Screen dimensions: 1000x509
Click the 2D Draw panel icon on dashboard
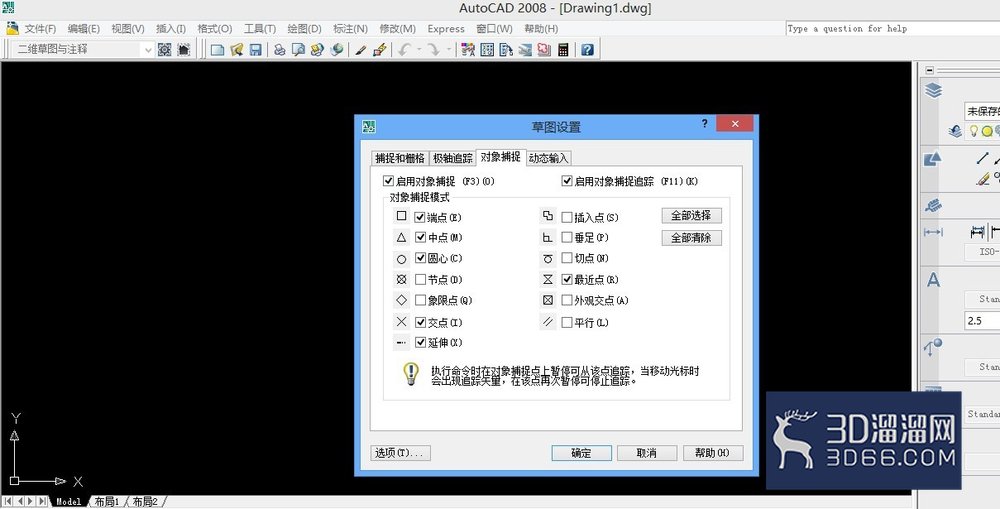point(932,159)
